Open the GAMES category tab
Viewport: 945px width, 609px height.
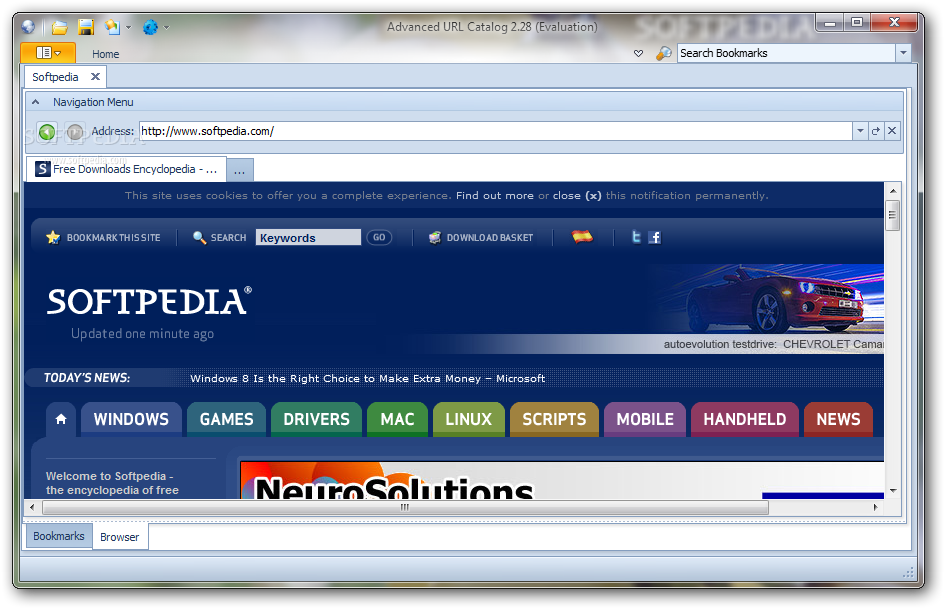(x=227, y=419)
